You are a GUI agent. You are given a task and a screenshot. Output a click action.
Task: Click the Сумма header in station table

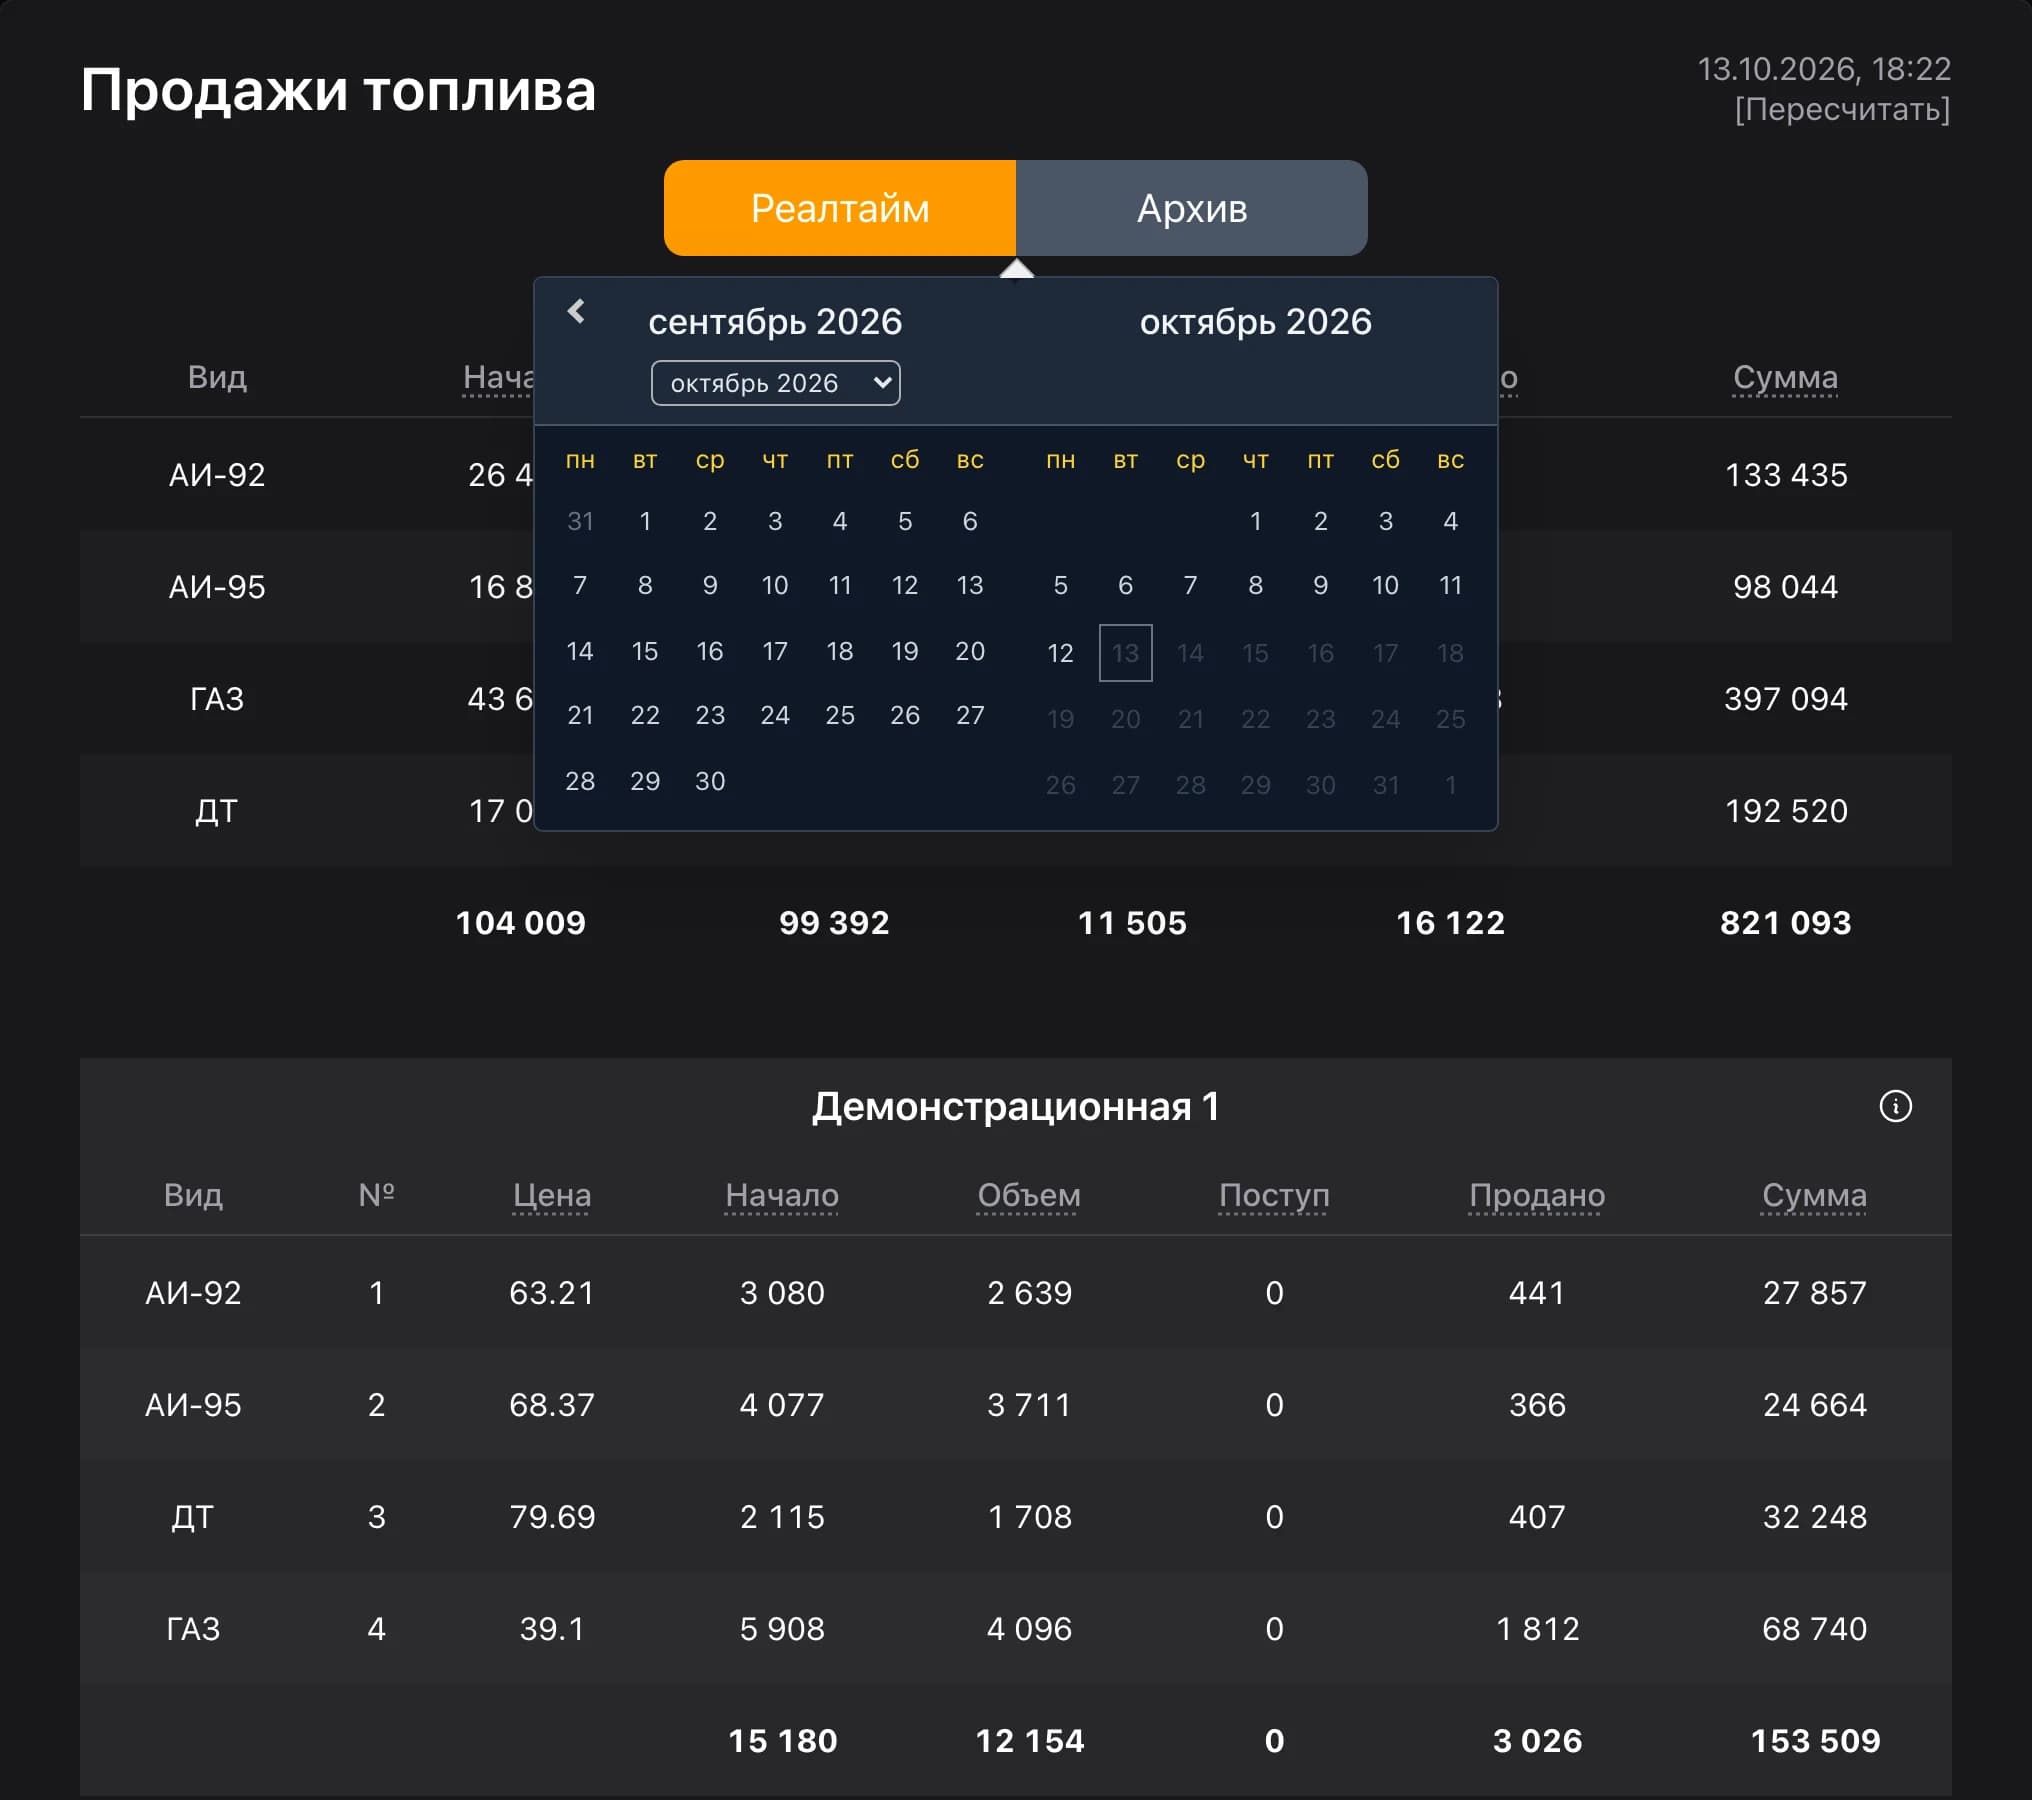point(1814,1195)
